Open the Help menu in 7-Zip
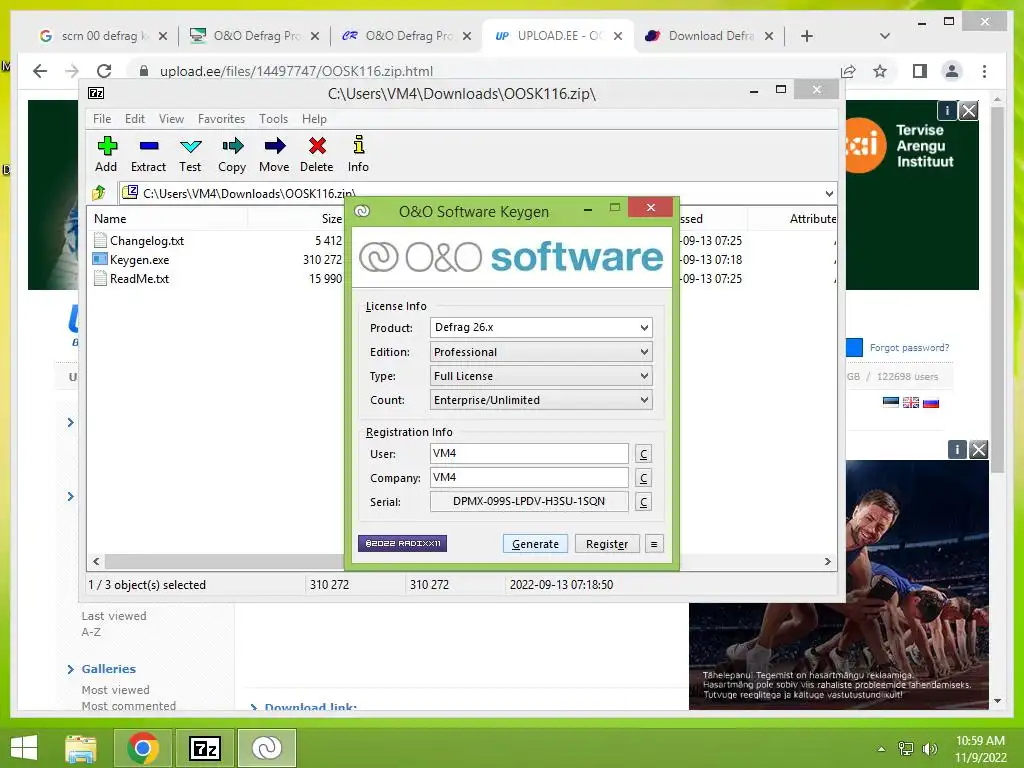This screenshot has height=768, width=1024. click(x=314, y=119)
